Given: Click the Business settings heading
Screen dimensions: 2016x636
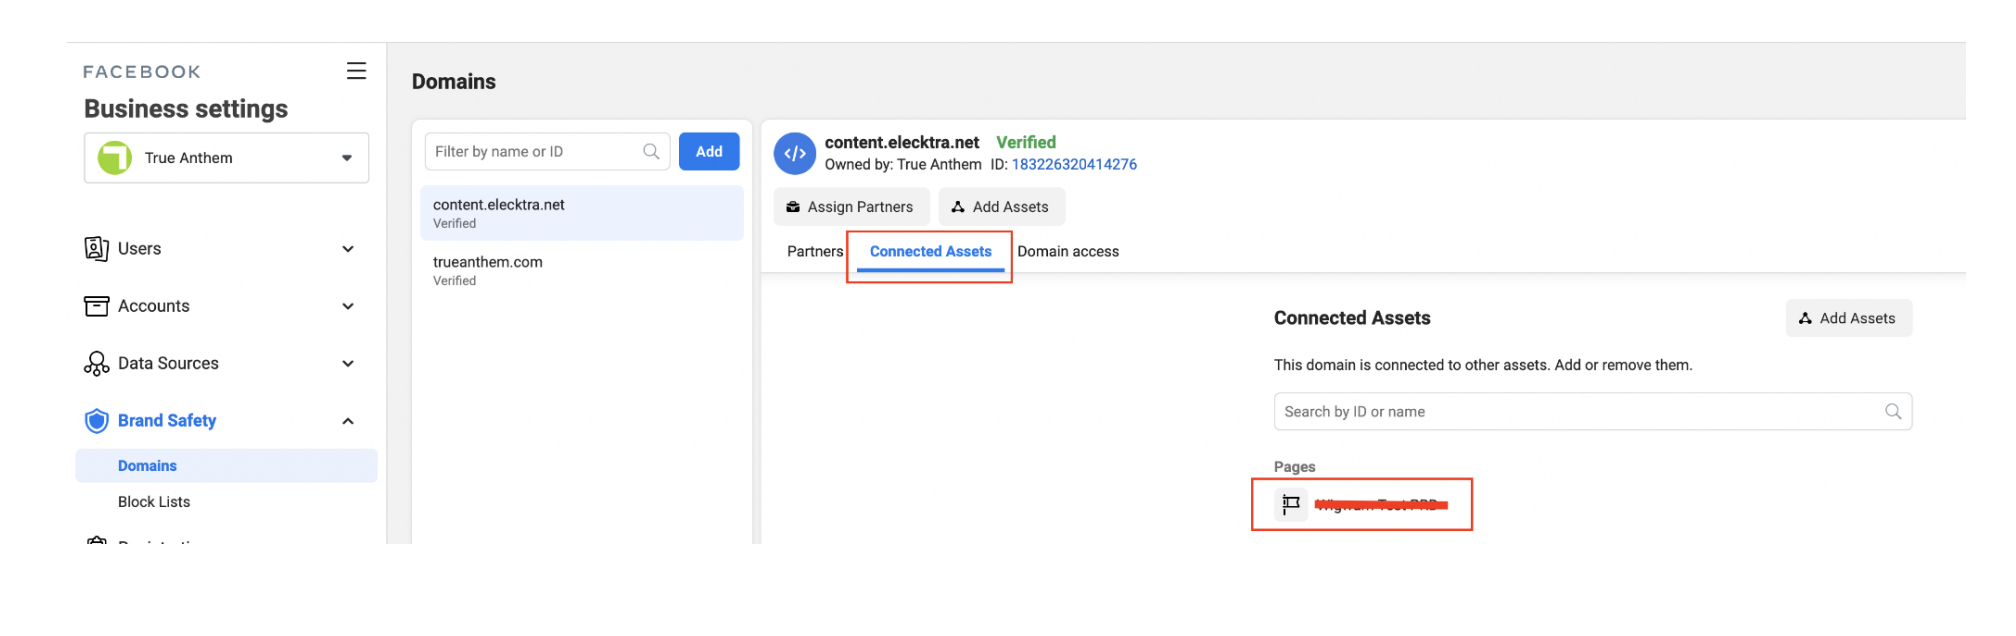Looking at the screenshot, I should click(186, 109).
